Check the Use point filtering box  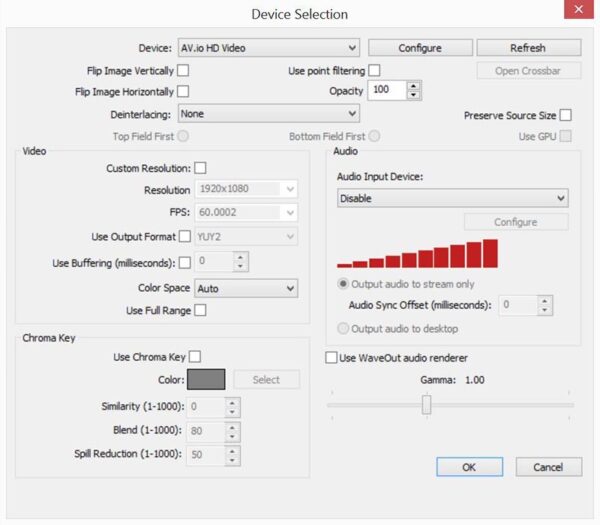(x=374, y=71)
